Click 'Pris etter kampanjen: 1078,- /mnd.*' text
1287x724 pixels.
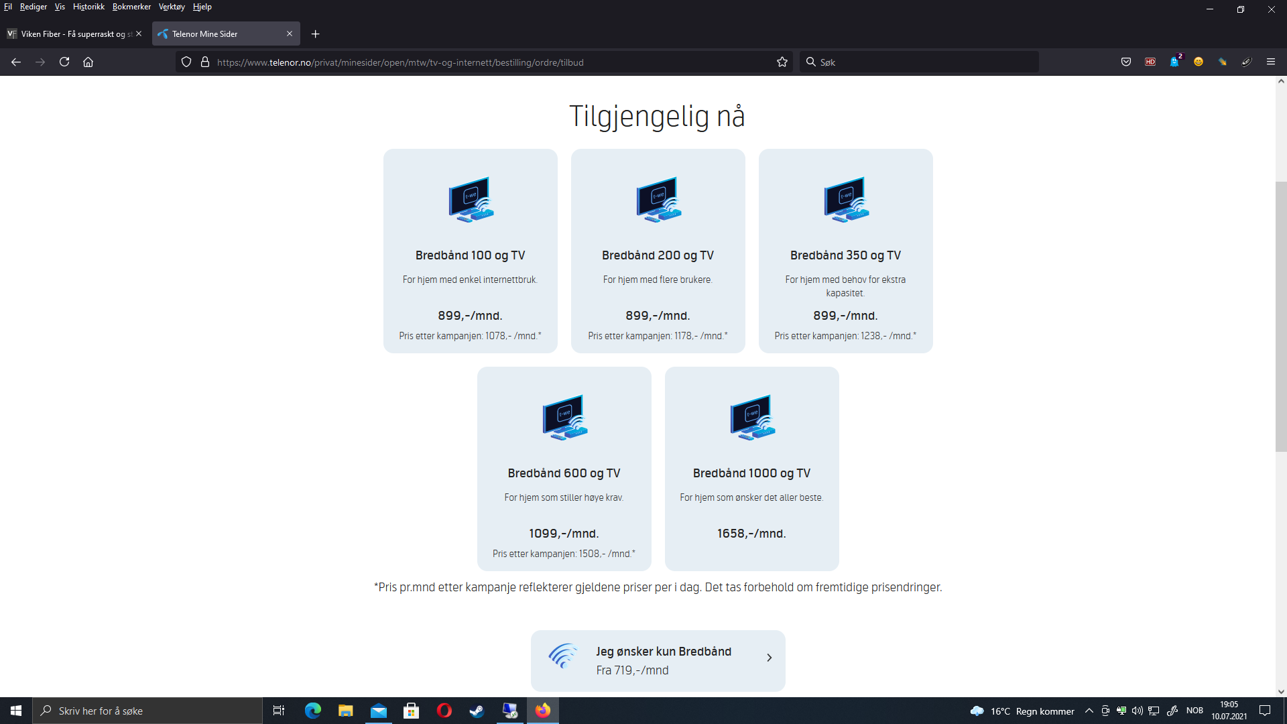(470, 336)
